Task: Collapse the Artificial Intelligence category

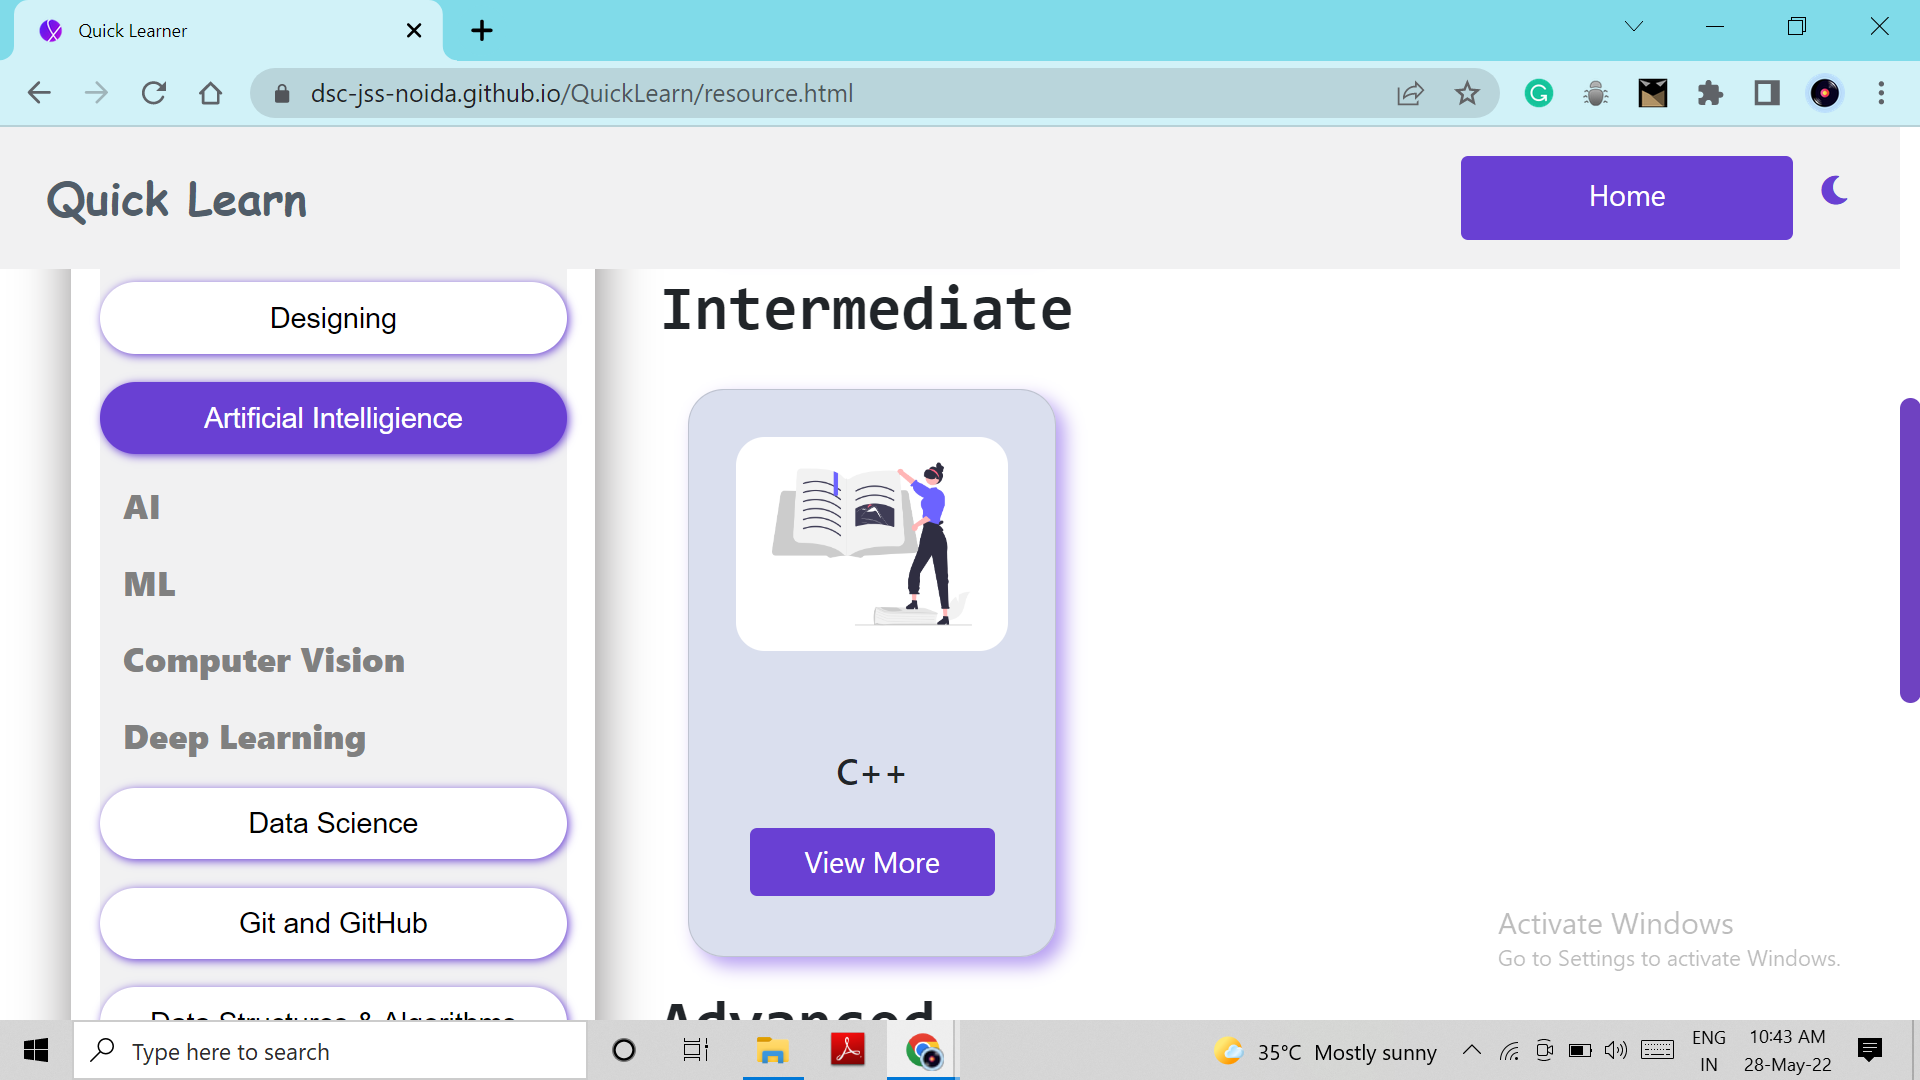Action: pyautogui.click(x=333, y=418)
